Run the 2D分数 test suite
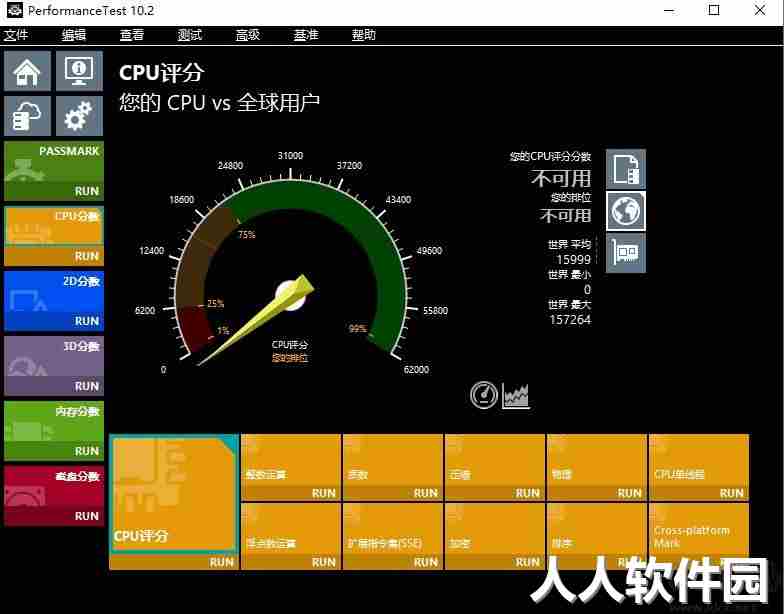Image resolution: width=784 pixels, height=614 pixels. 87,321
